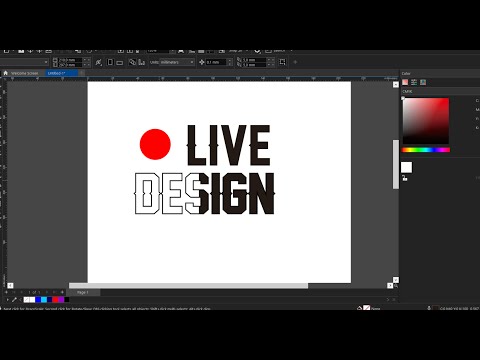
Task: Click the plus quick customize button on property bar
Action: [x=295, y=62]
